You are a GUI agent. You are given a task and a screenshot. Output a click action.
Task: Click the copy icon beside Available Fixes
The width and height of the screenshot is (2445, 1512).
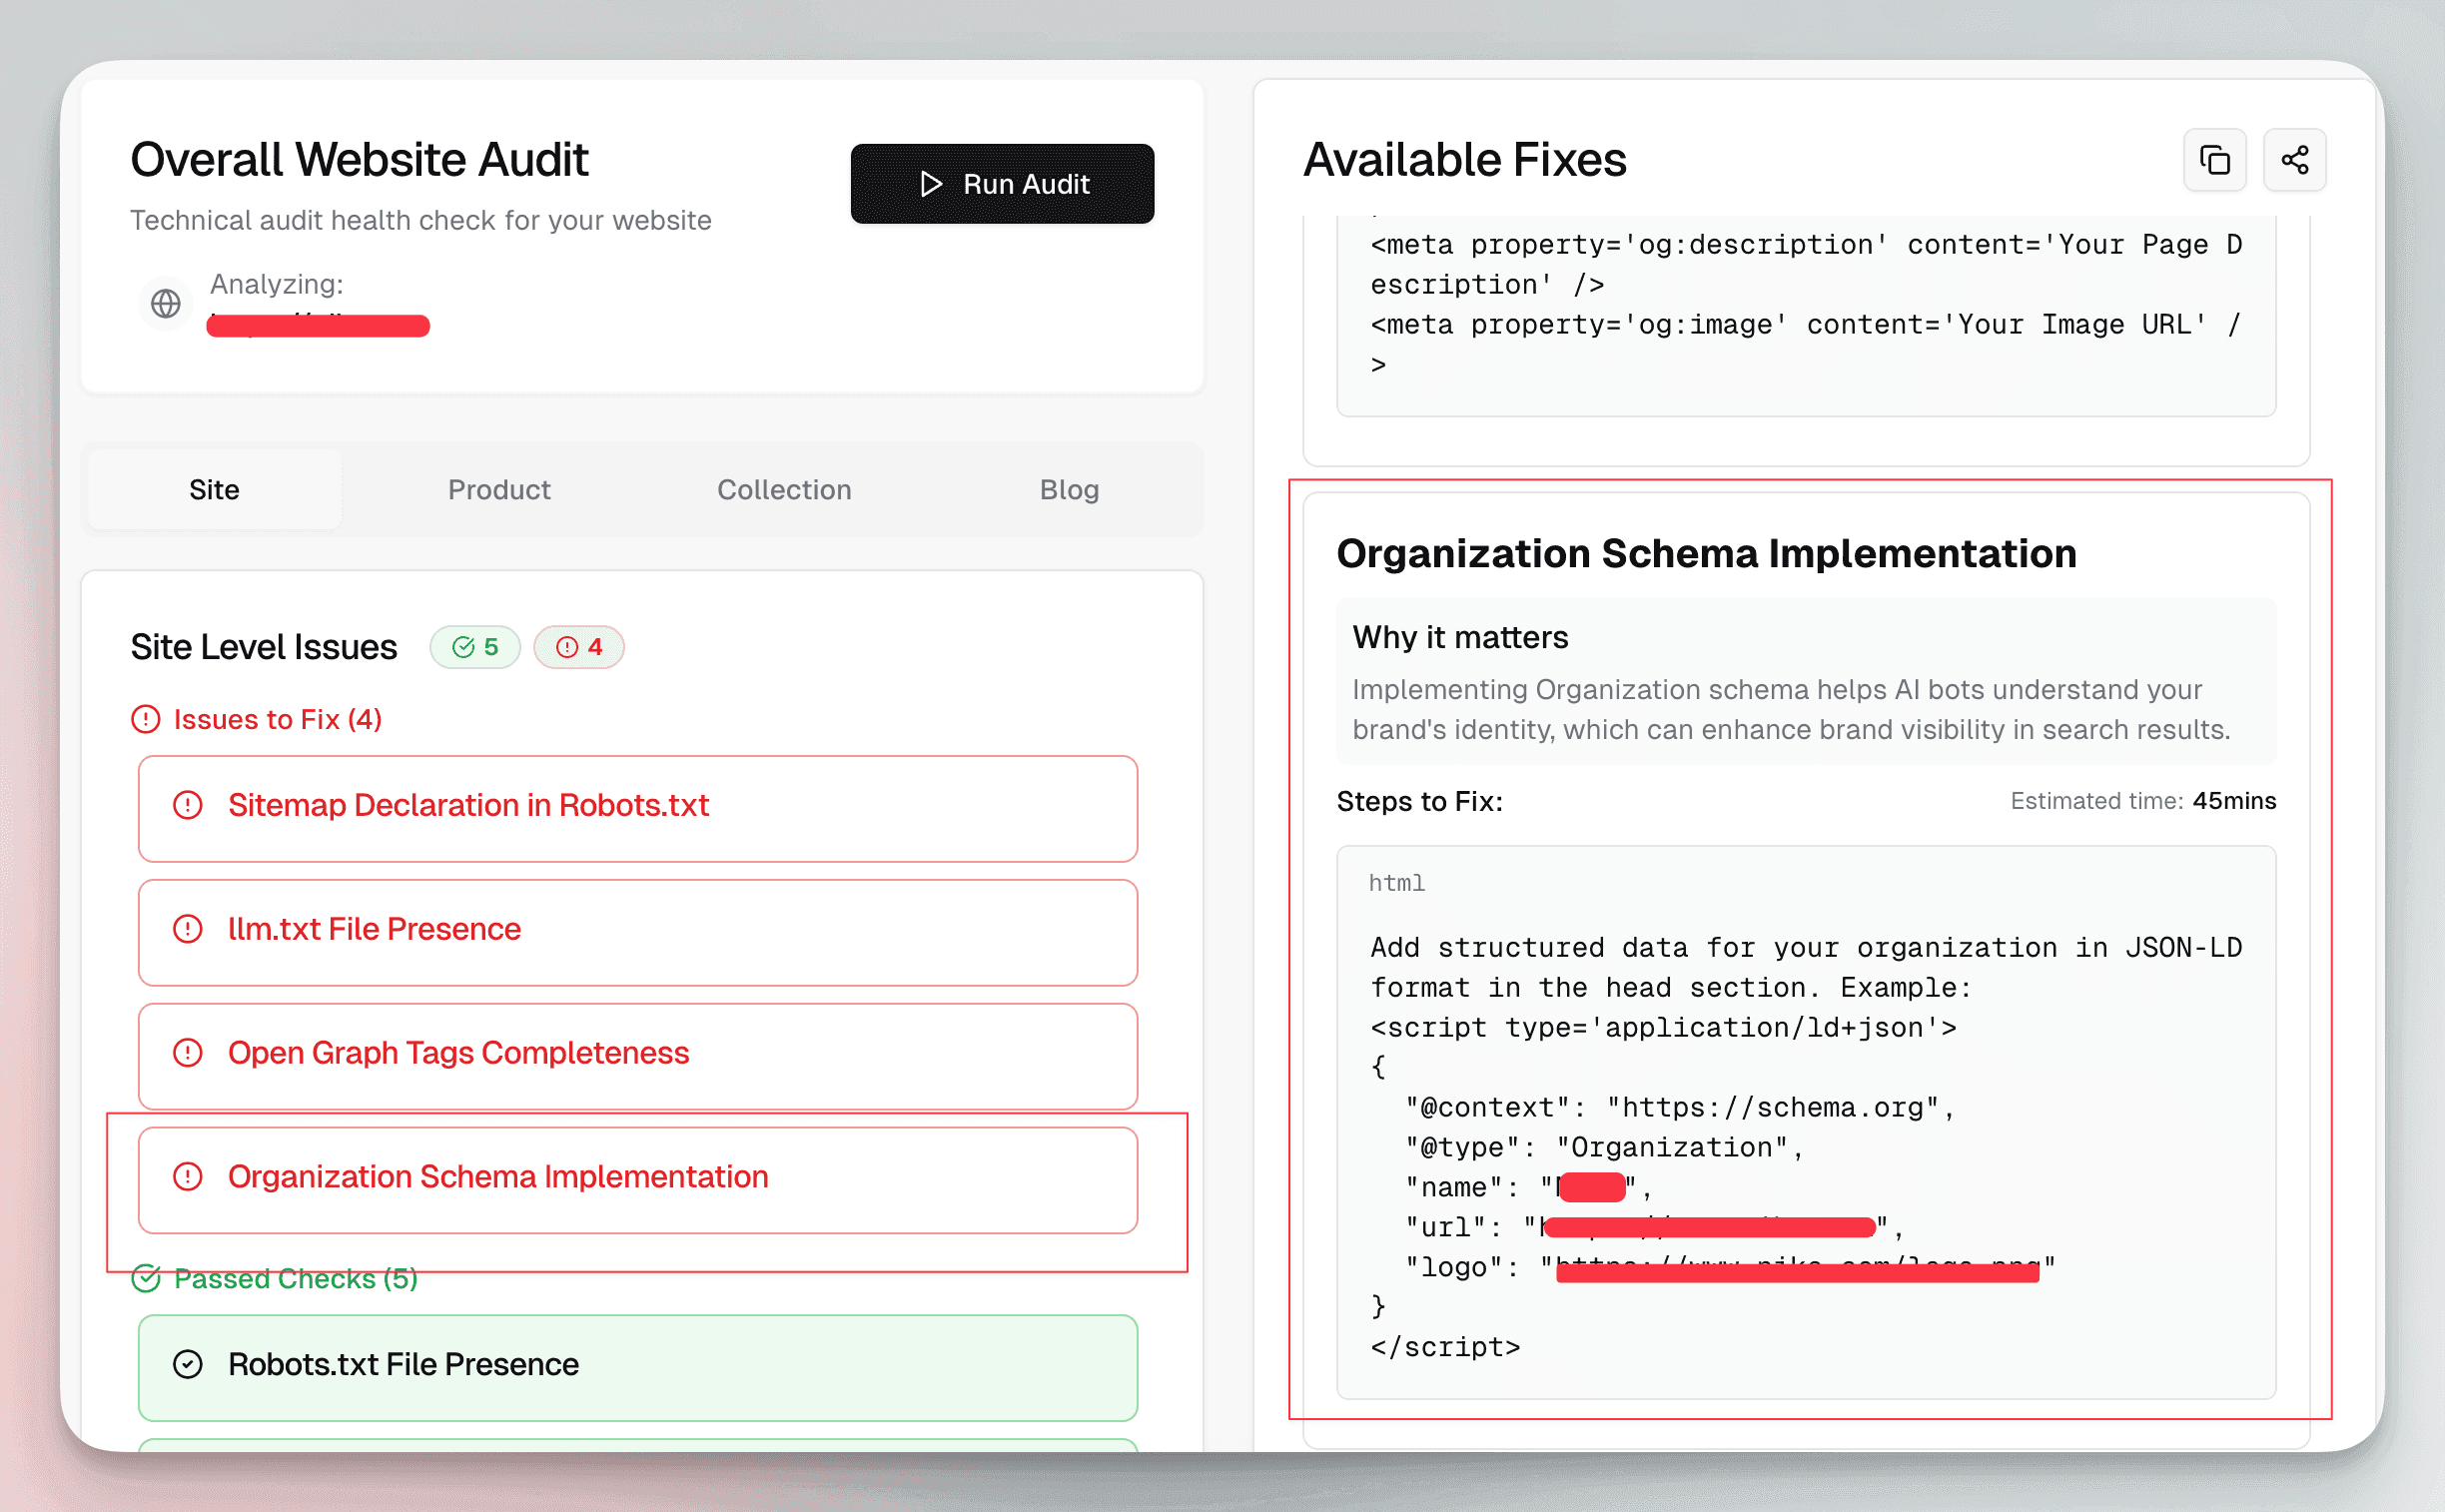(x=2214, y=160)
